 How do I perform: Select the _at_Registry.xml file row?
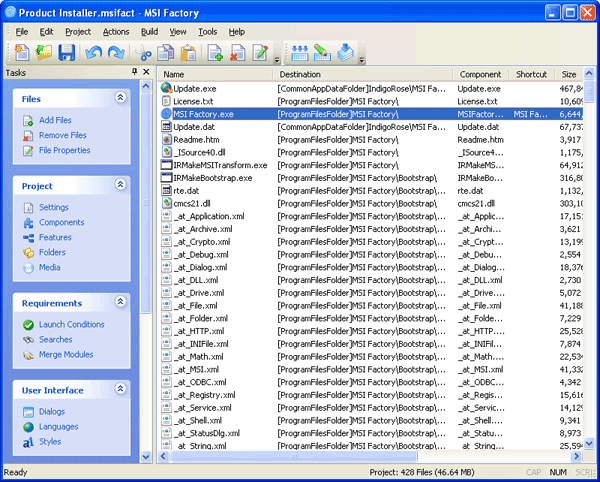[371, 395]
